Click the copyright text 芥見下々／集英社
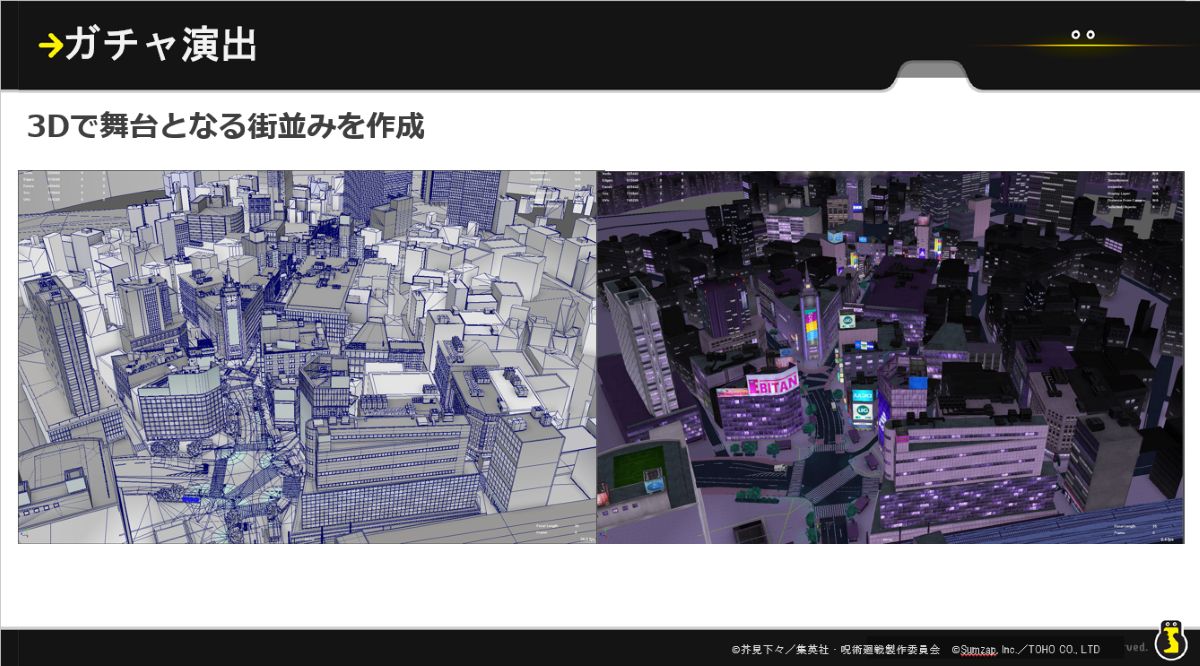This screenshot has width=1200, height=666. [x=785, y=649]
